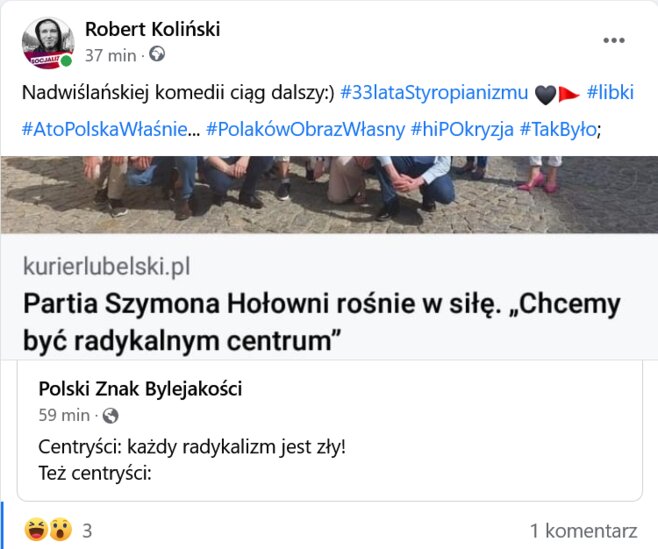
Task: Click the black heart emoji in post
Action: click(x=545, y=93)
